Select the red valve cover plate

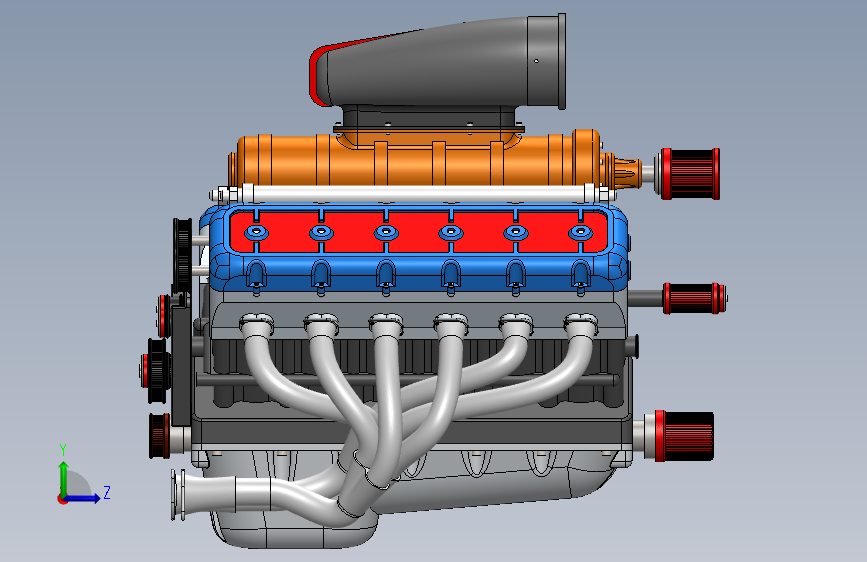(419, 232)
